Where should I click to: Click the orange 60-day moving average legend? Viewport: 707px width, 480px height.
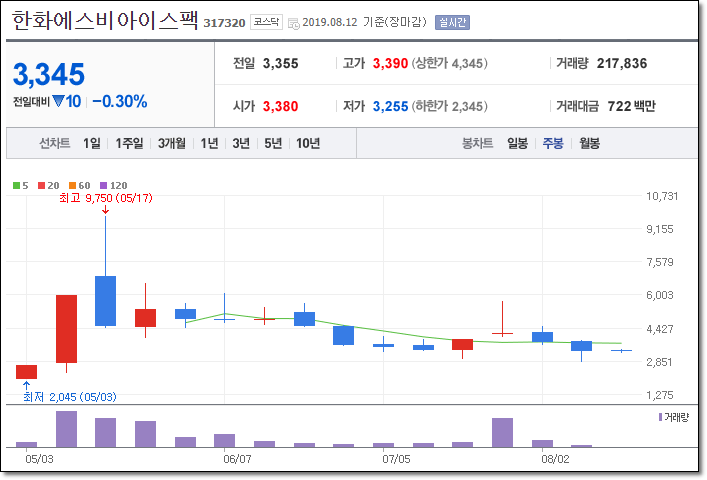(79, 185)
